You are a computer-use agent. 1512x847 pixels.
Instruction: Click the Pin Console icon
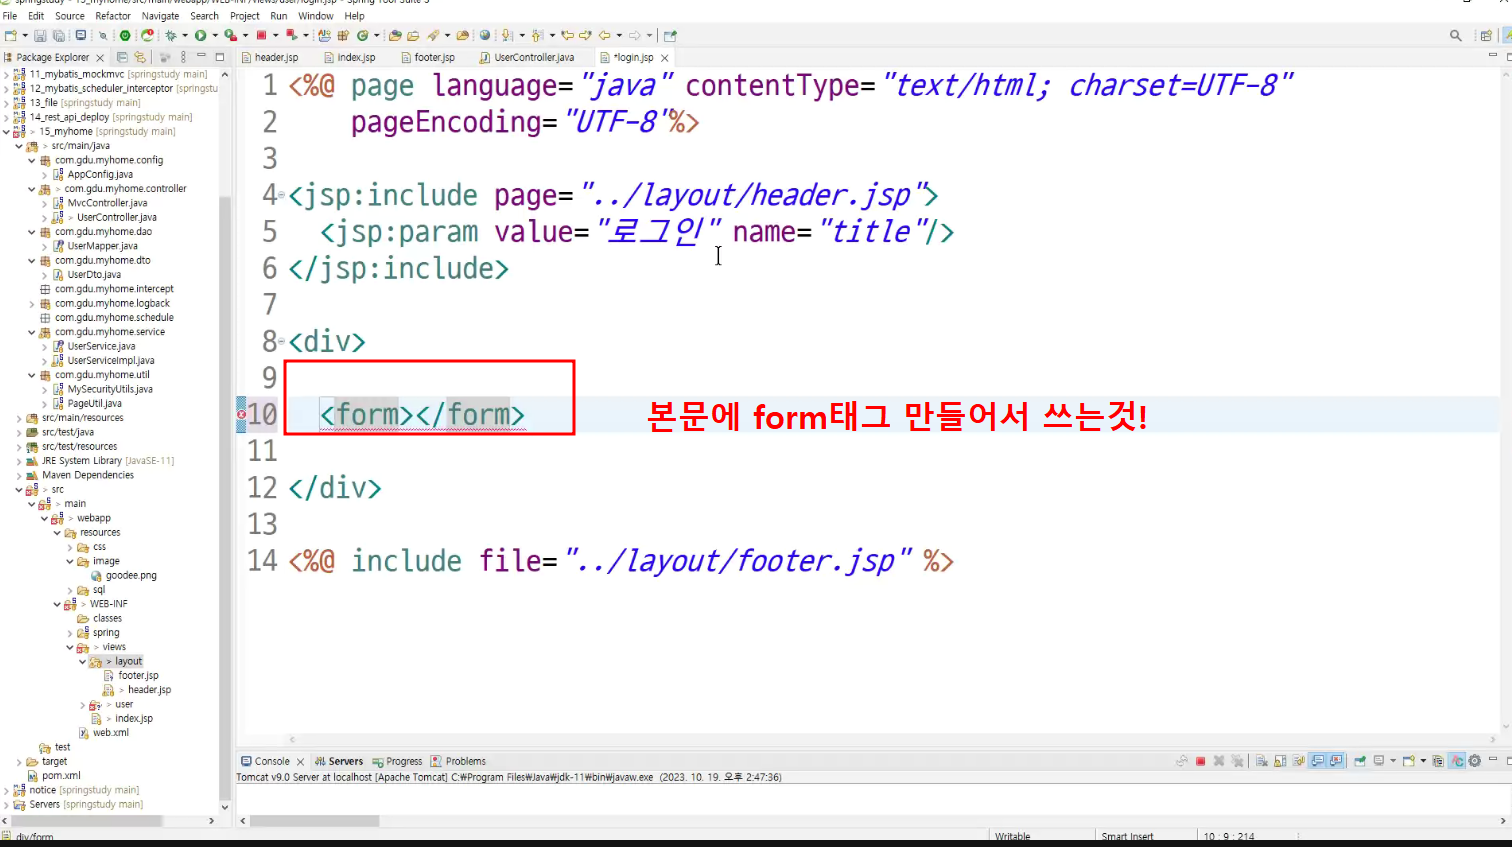(1360, 761)
